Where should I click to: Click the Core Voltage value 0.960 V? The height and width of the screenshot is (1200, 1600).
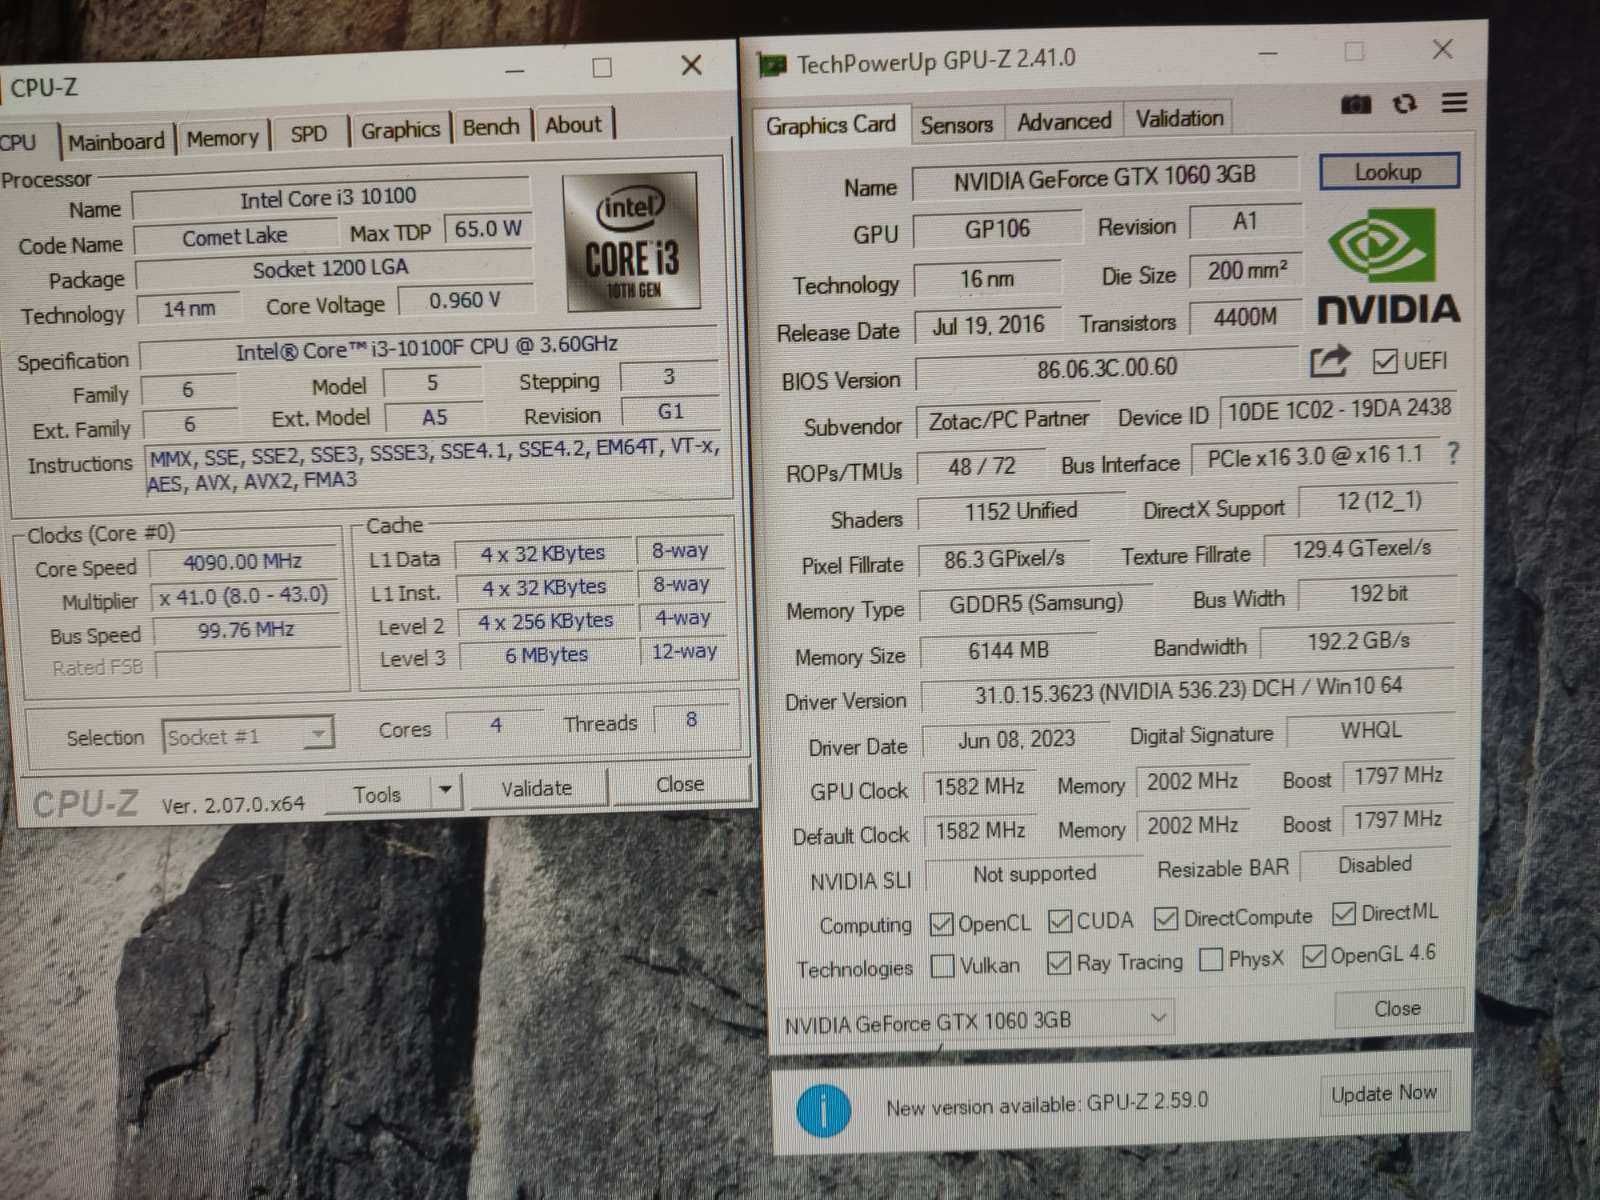[x=465, y=300]
